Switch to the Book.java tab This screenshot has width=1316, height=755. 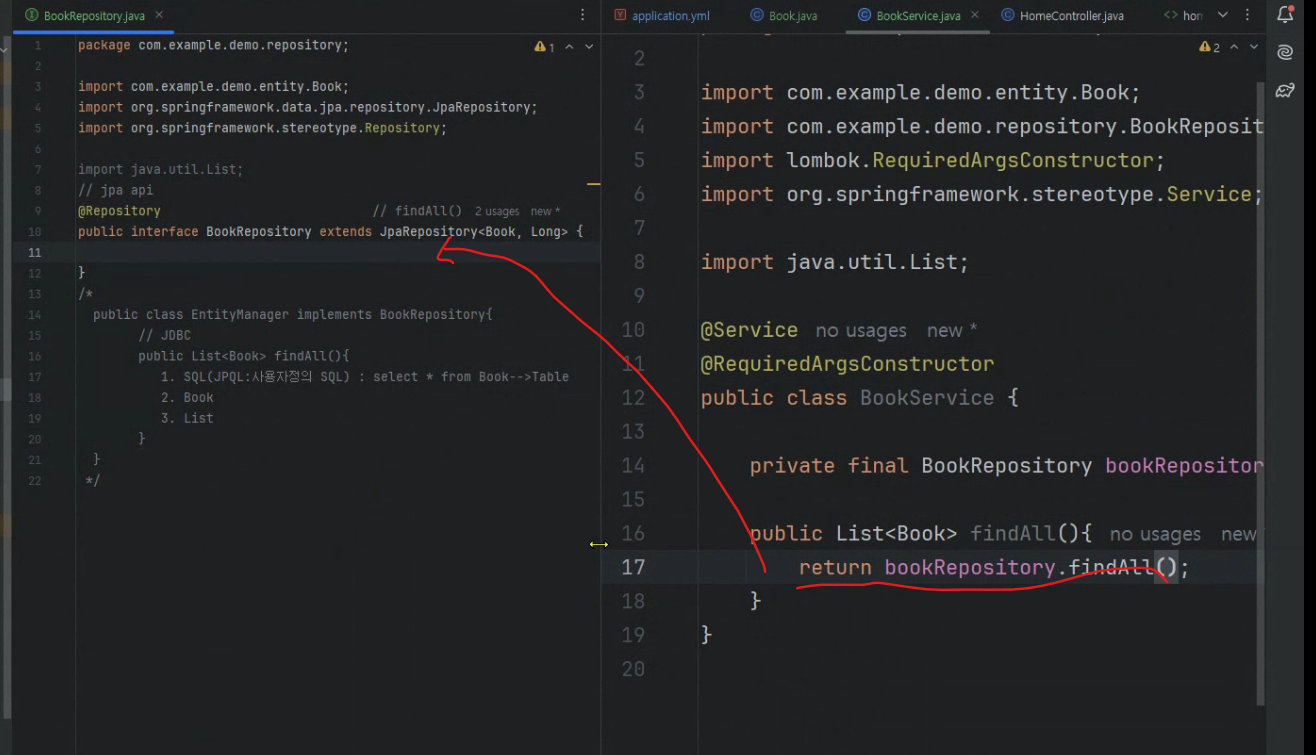click(x=792, y=15)
